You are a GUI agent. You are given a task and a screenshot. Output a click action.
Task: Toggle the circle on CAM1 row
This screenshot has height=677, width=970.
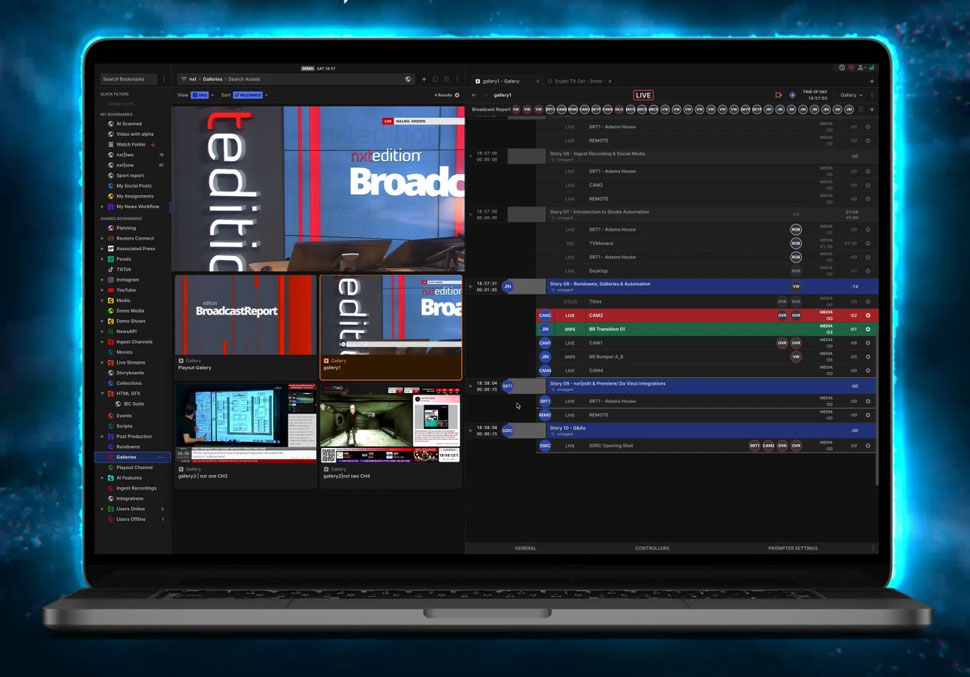click(868, 343)
